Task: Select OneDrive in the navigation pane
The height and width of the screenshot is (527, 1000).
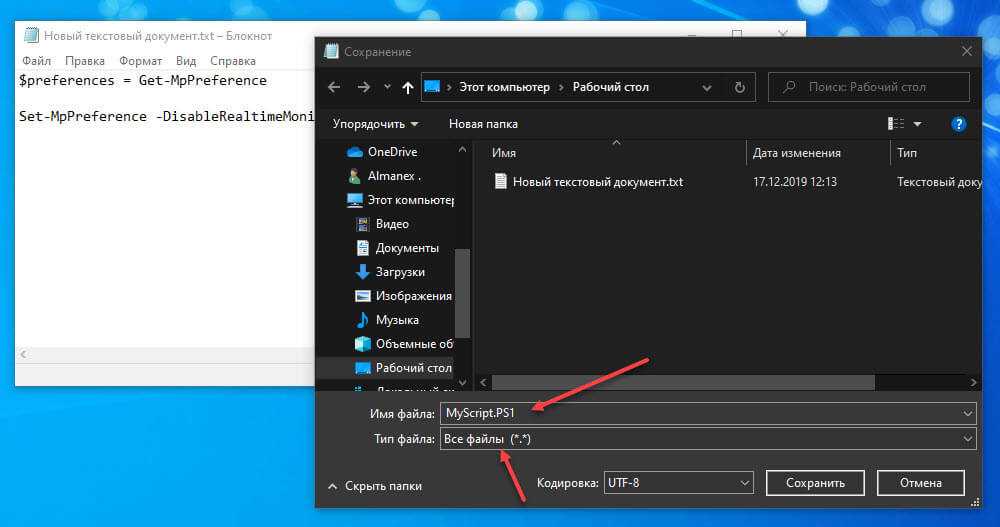Action: pos(391,152)
